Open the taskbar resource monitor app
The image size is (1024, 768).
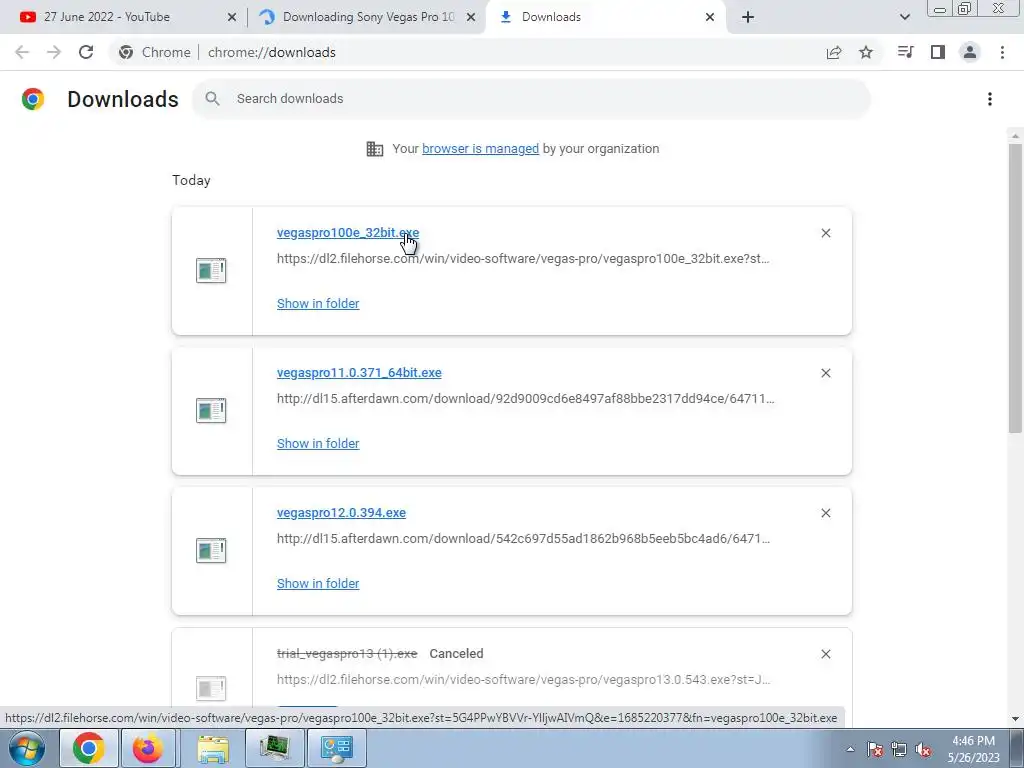(275, 748)
